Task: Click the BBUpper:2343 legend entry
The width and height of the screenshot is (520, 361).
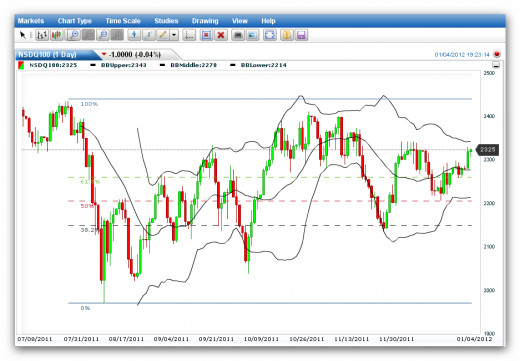Action: pos(124,65)
